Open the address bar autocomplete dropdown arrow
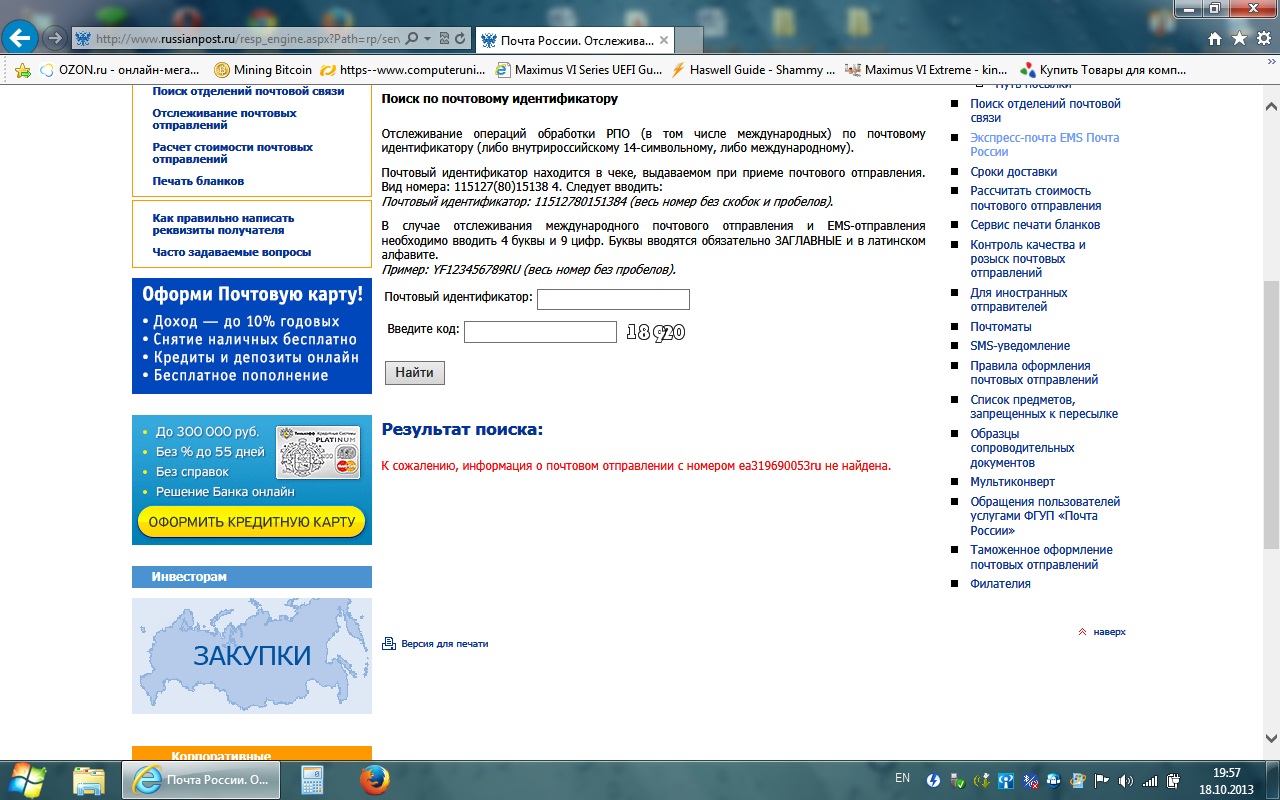The width and height of the screenshot is (1280, 800). point(428,39)
